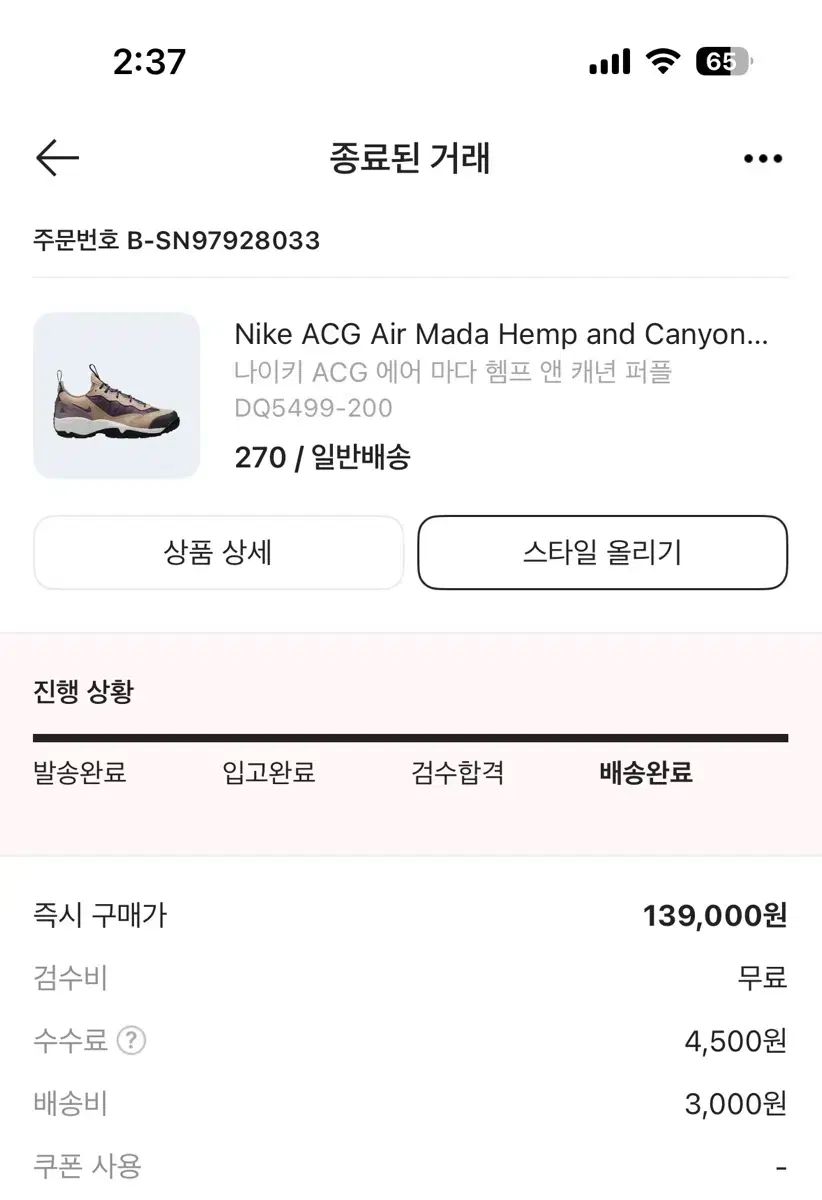Open the Nike ACG Air Mada shoe thumbnail

pyautogui.click(x=117, y=396)
